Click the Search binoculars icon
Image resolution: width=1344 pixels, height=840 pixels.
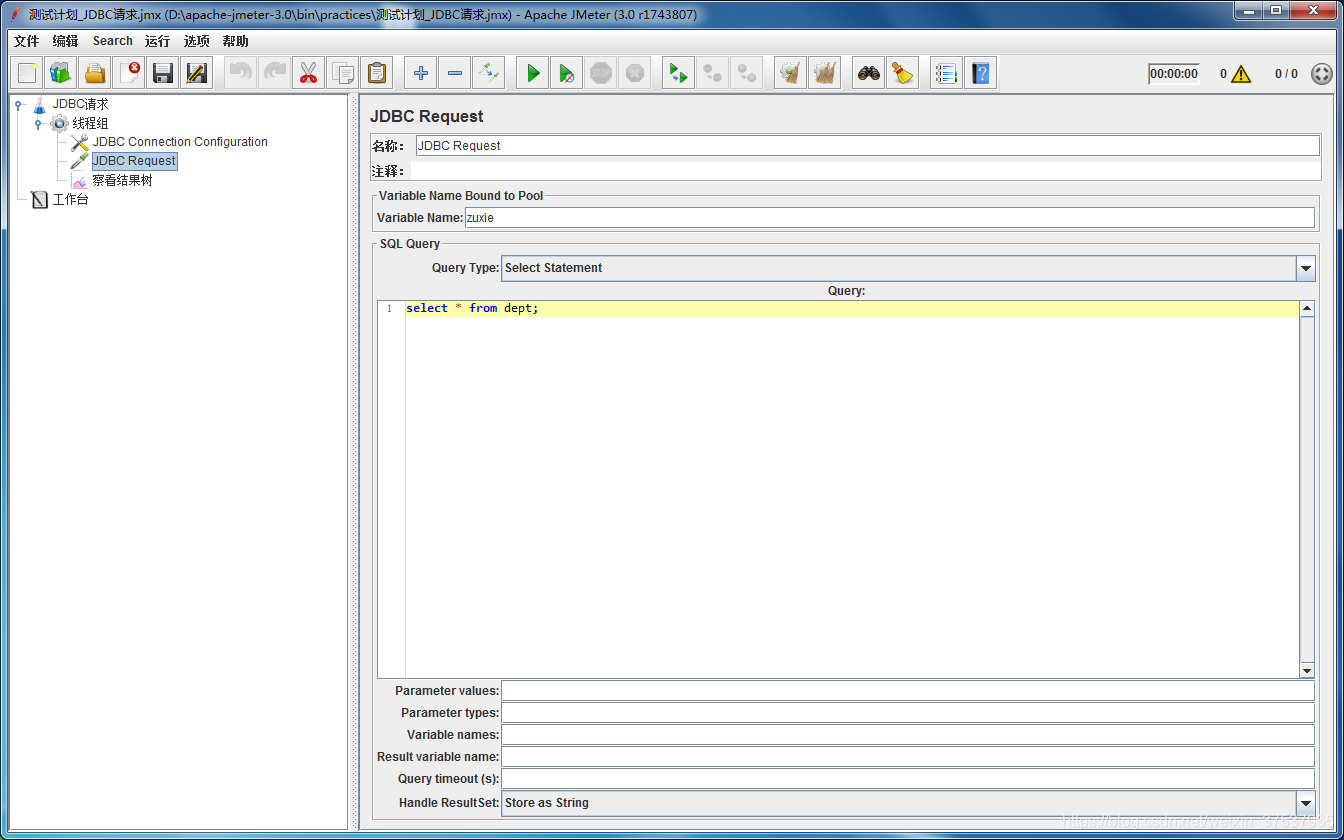click(x=869, y=73)
